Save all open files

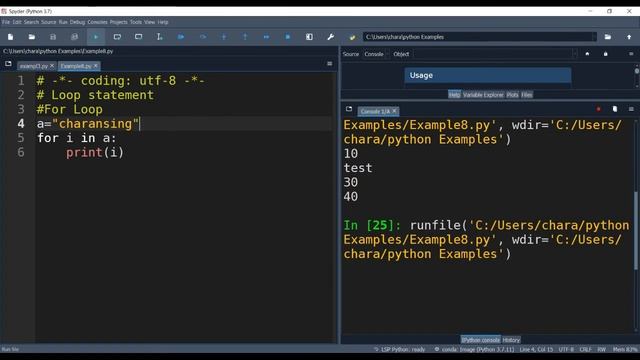pyautogui.click(x=74, y=37)
